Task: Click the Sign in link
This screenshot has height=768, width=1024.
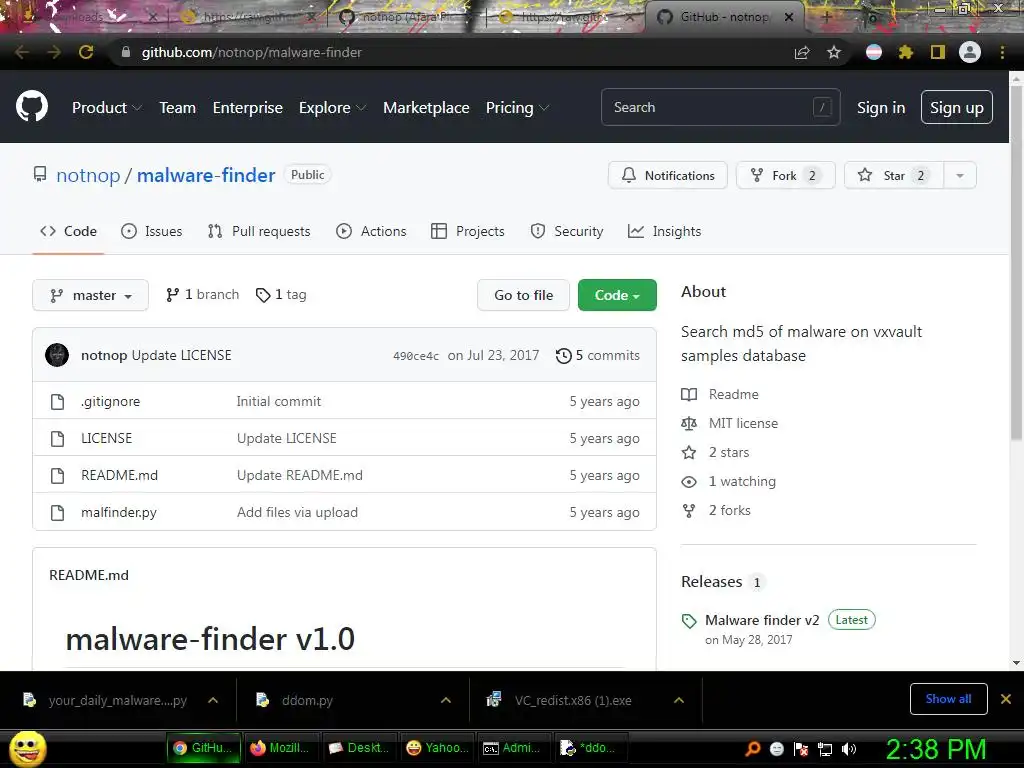Action: 881,108
